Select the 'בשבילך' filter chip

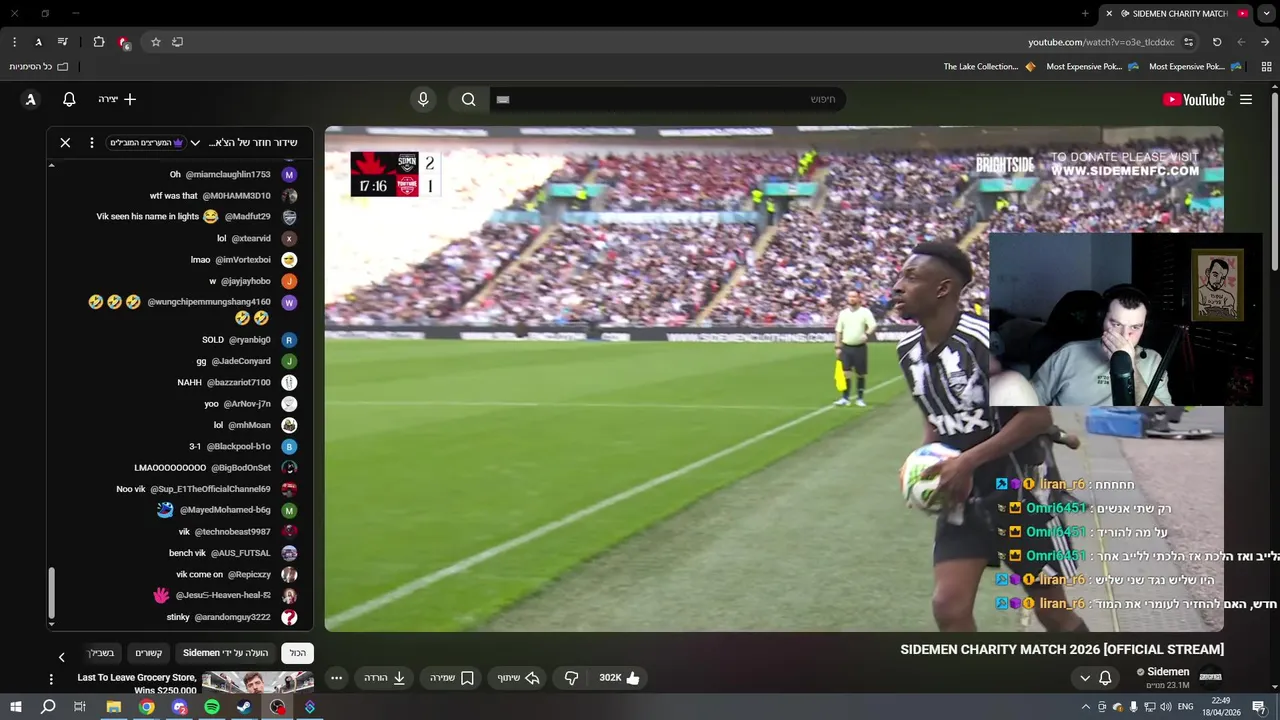[101, 653]
